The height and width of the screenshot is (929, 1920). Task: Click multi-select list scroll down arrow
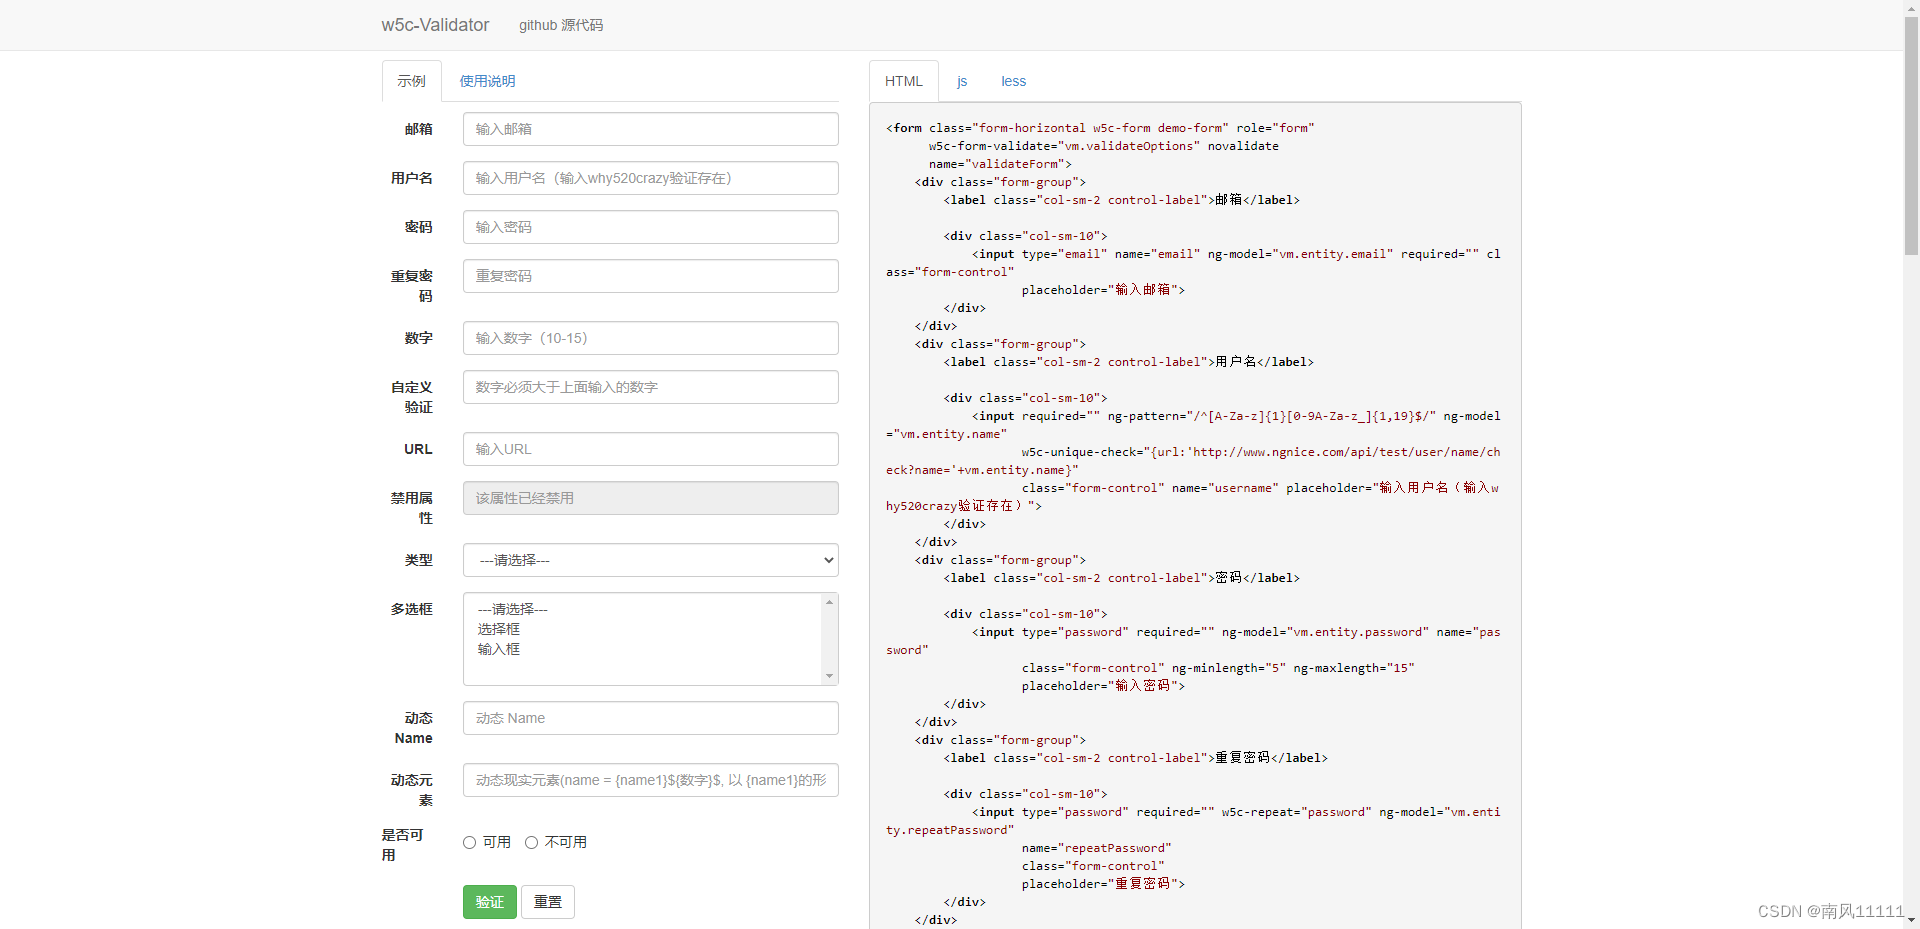pos(829,676)
